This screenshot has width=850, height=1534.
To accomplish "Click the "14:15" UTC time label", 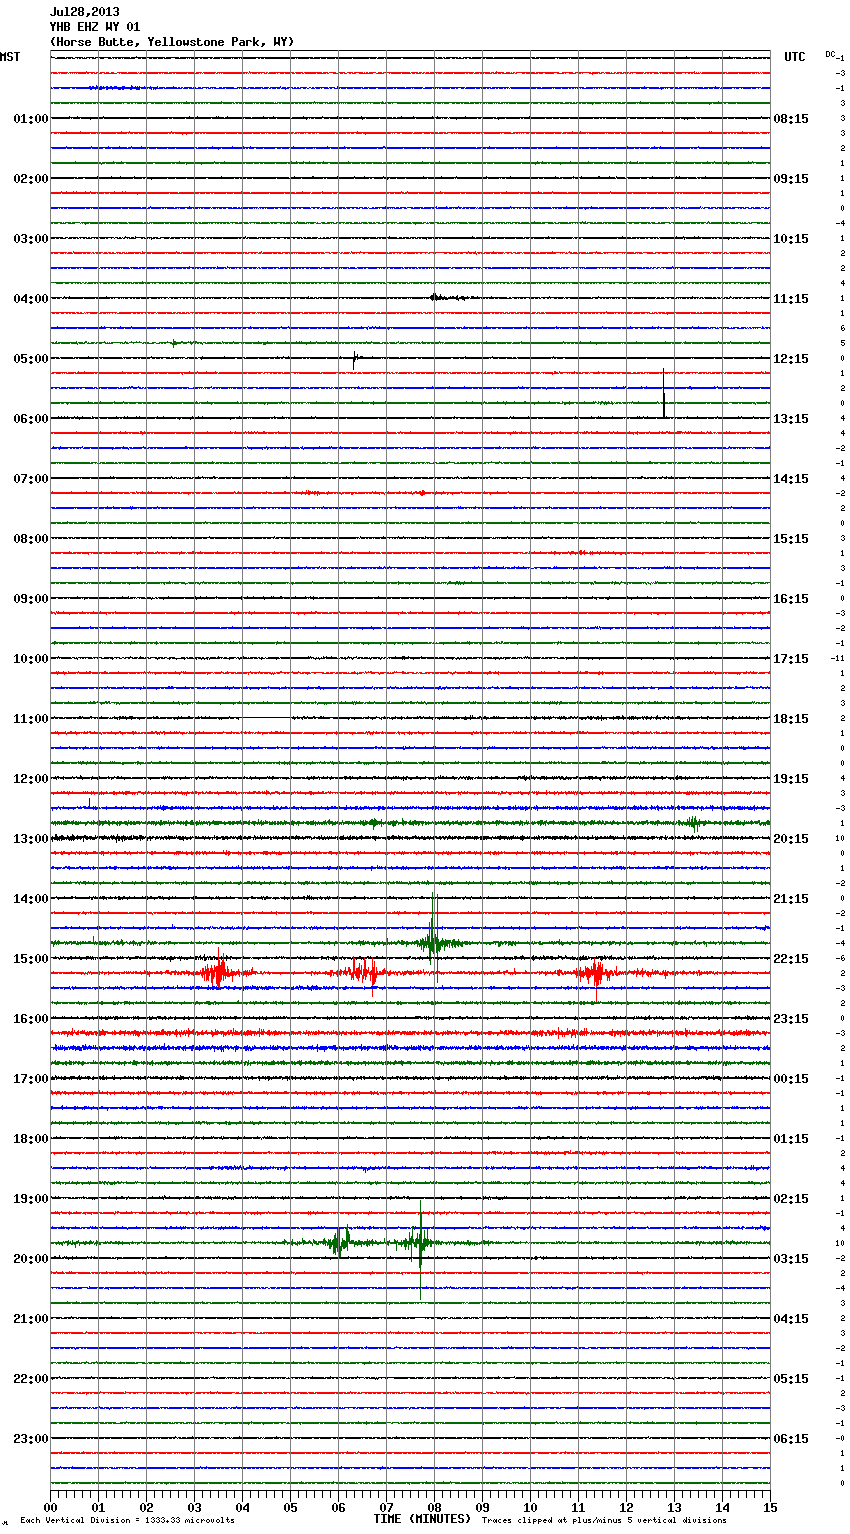I will [791, 479].
